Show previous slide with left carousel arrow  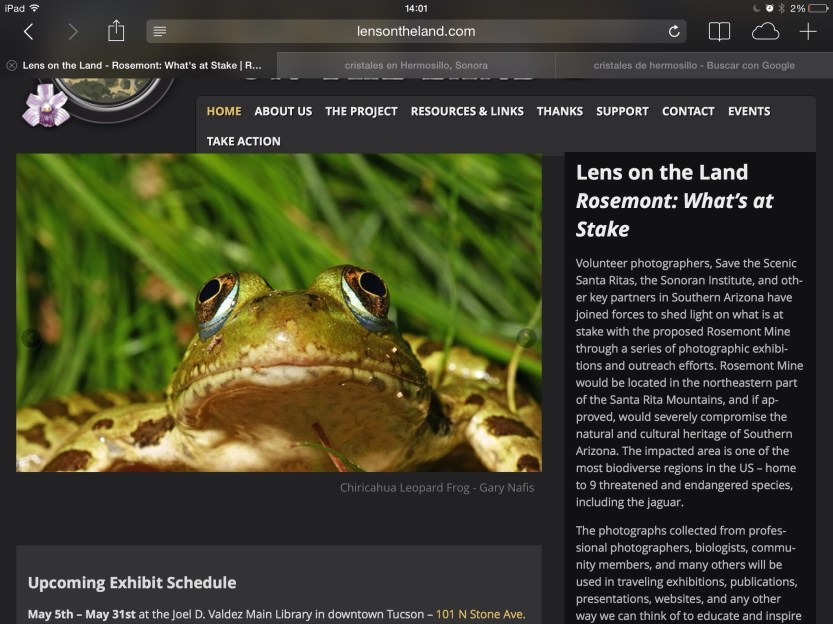coord(31,338)
